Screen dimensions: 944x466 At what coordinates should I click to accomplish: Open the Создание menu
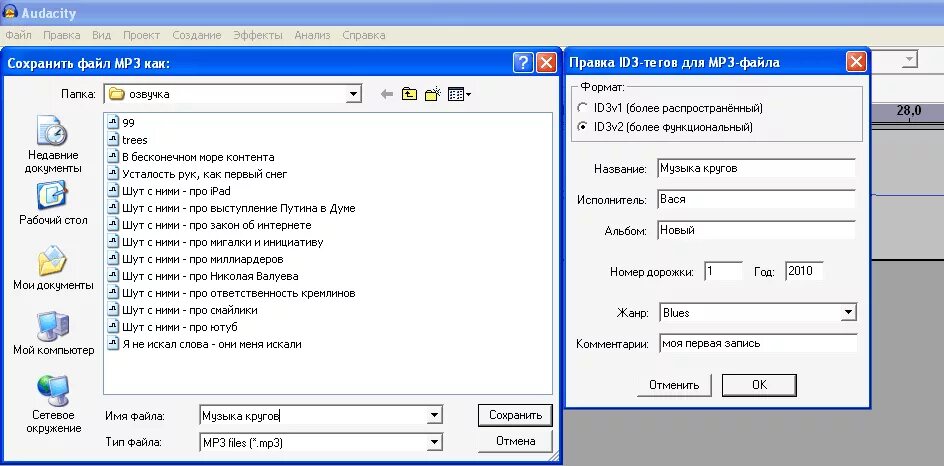click(x=196, y=35)
